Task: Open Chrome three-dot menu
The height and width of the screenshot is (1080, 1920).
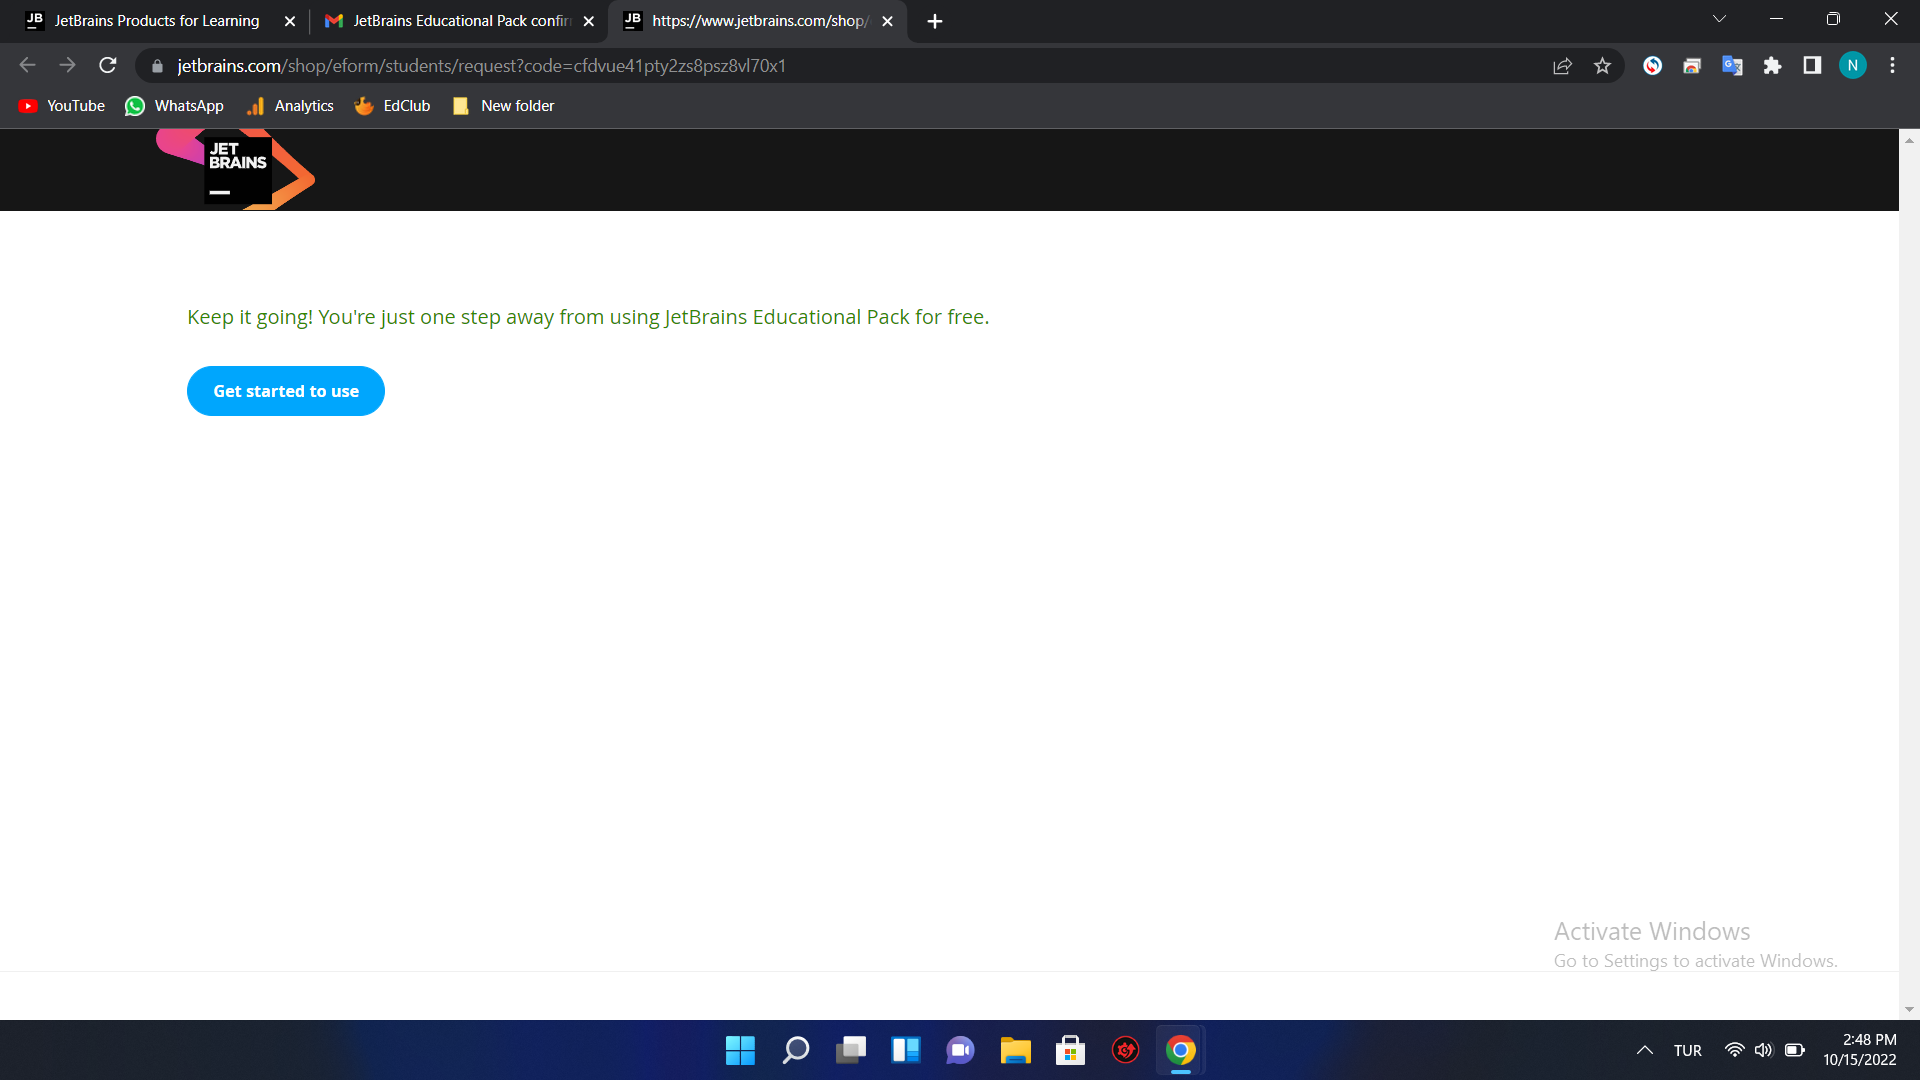Action: [x=1892, y=66]
